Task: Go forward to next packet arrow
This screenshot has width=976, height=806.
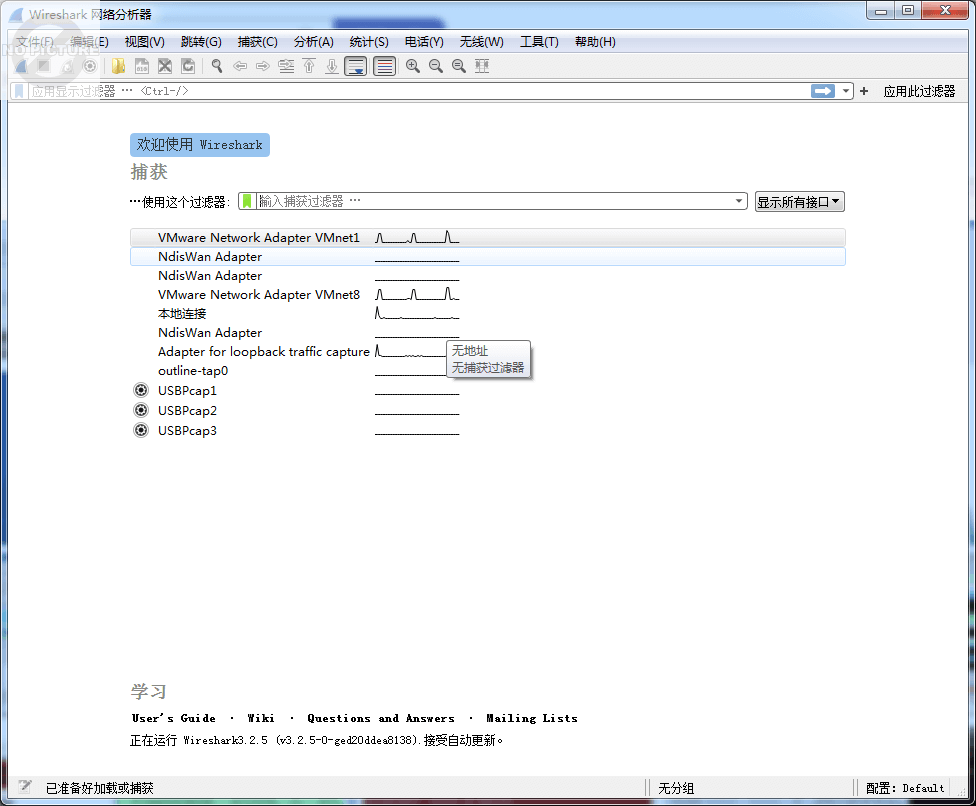Action: [x=263, y=66]
